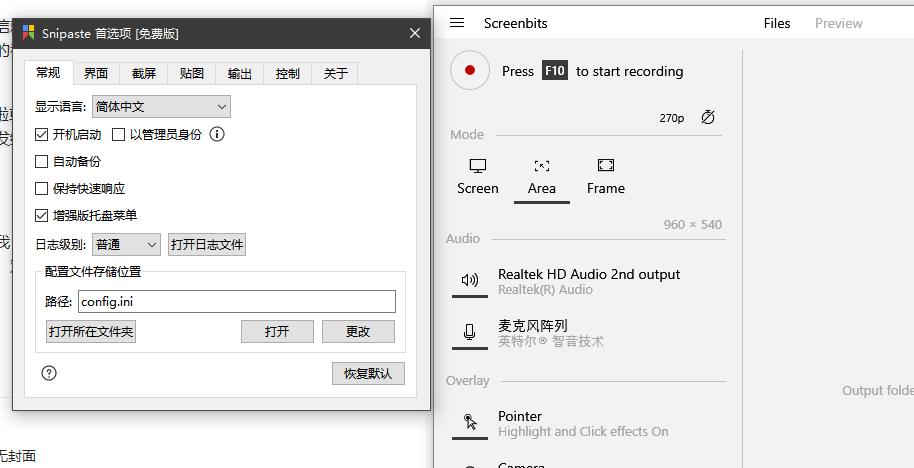Screen dimensions: 914x468
Task: Click the F10 hotkey badge
Action: tap(554, 71)
